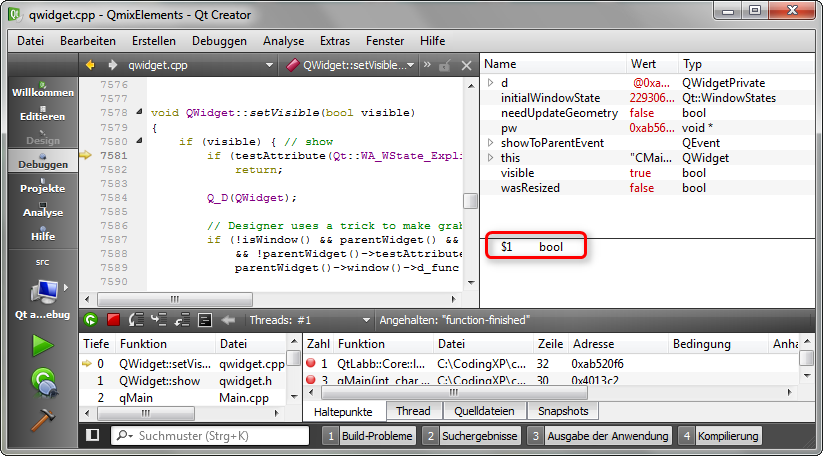Open the Build-Probleme output pane
The height and width of the screenshot is (456, 823).
[x=369, y=436]
